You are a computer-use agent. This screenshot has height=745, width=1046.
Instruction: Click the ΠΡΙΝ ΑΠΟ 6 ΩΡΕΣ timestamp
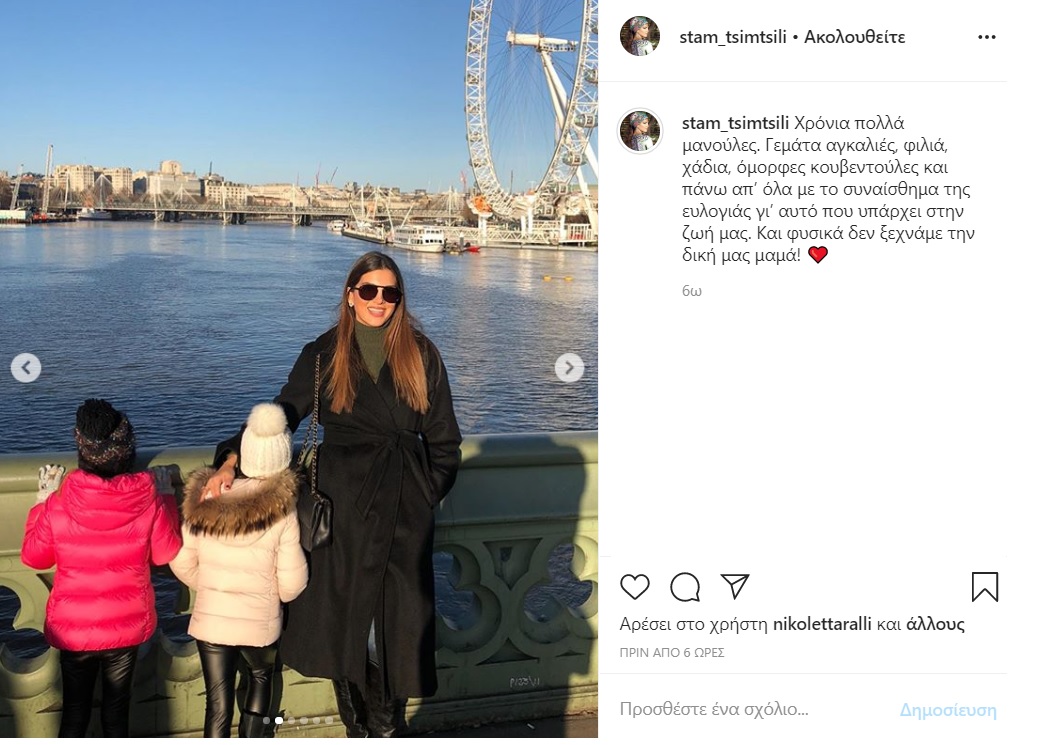(x=672, y=653)
